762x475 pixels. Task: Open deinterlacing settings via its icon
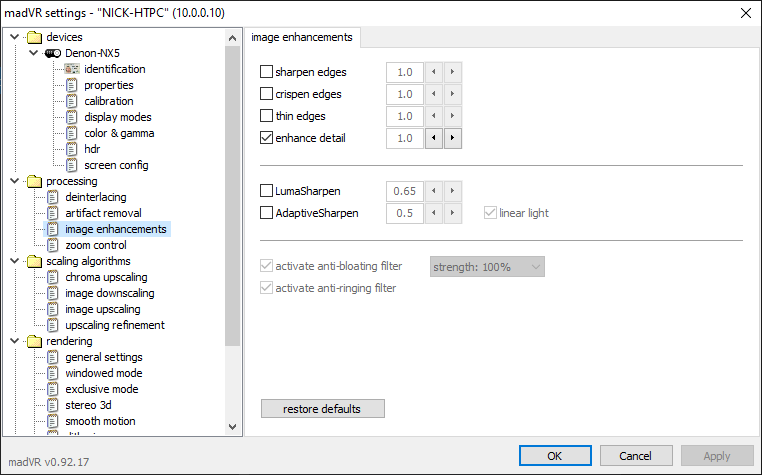point(53,197)
